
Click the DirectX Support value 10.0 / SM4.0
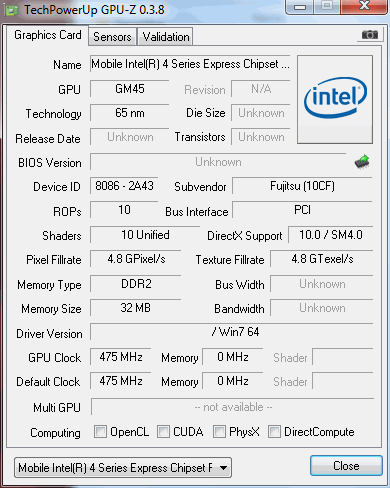point(330,235)
